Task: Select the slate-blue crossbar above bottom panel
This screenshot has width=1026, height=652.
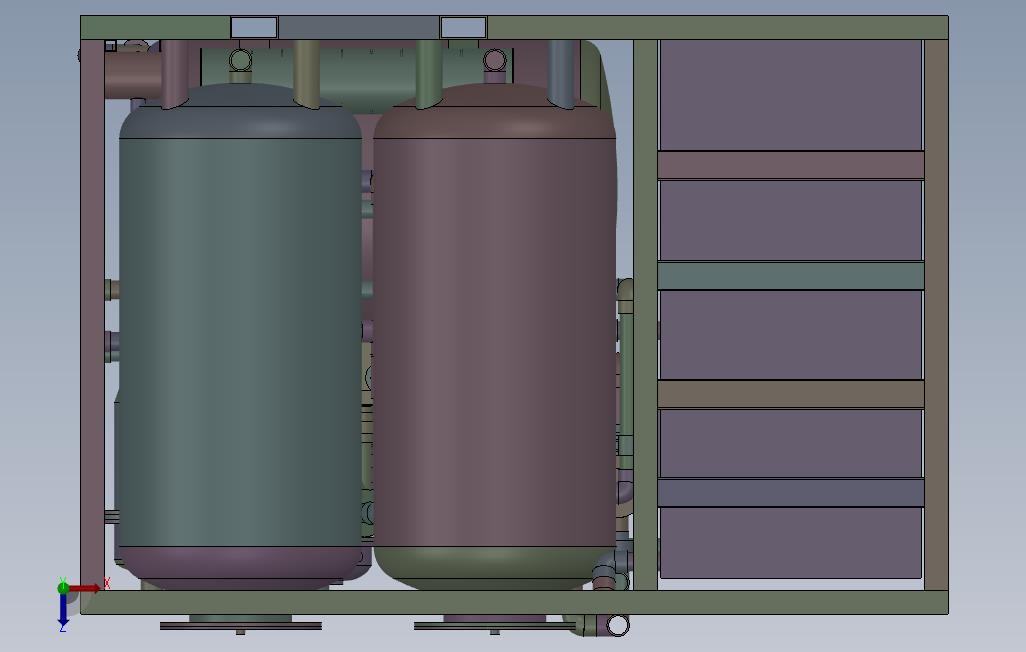Action: [790, 492]
